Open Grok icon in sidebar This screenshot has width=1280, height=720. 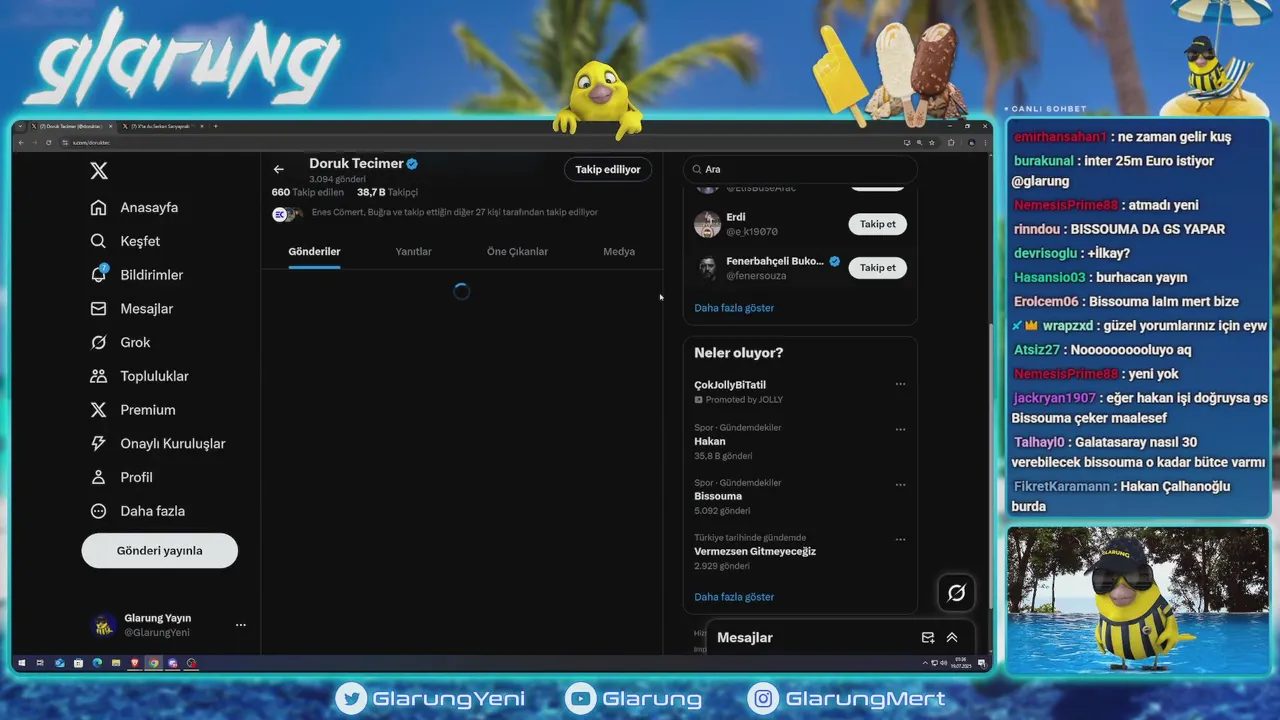[x=98, y=342]
